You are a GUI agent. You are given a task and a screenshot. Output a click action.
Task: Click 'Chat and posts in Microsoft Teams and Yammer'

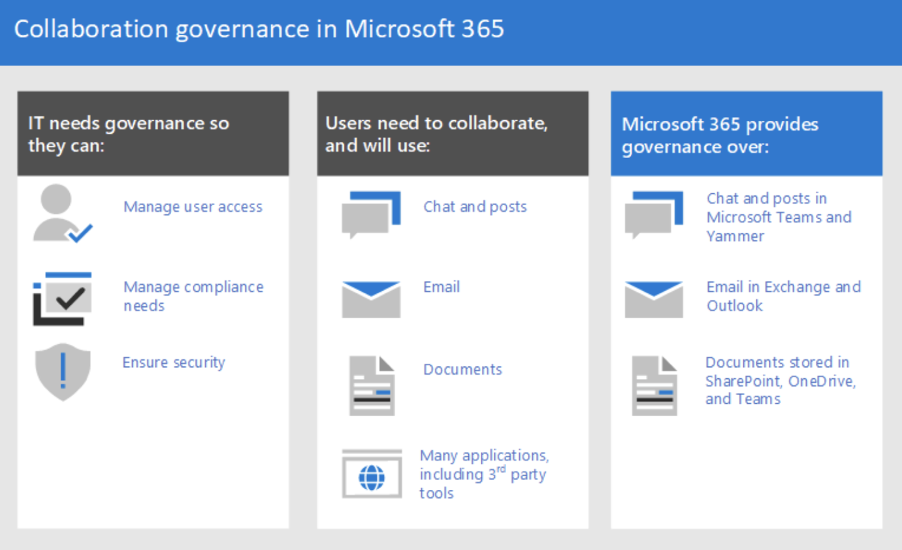coord(779,217)
